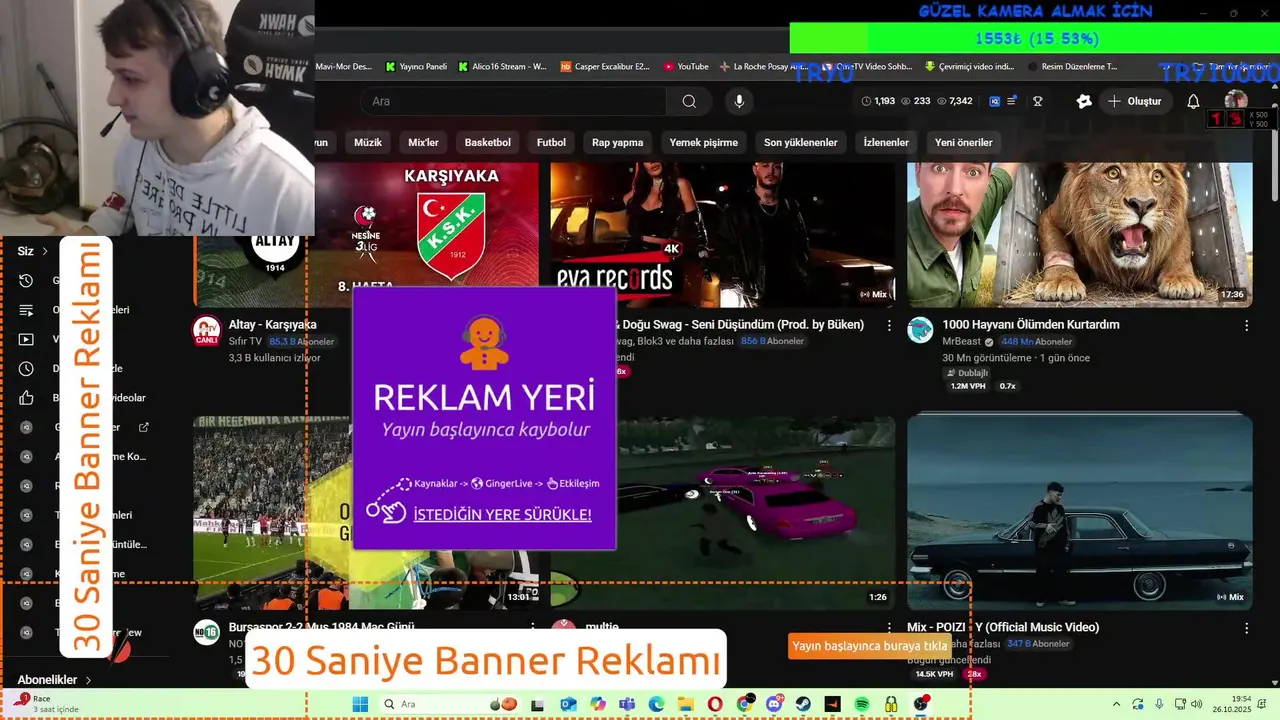This screenshot has width=1280, height=720.
Task: Click the flower-shaped extension icon beside Oluştur
Action: tap(1084, 101)
